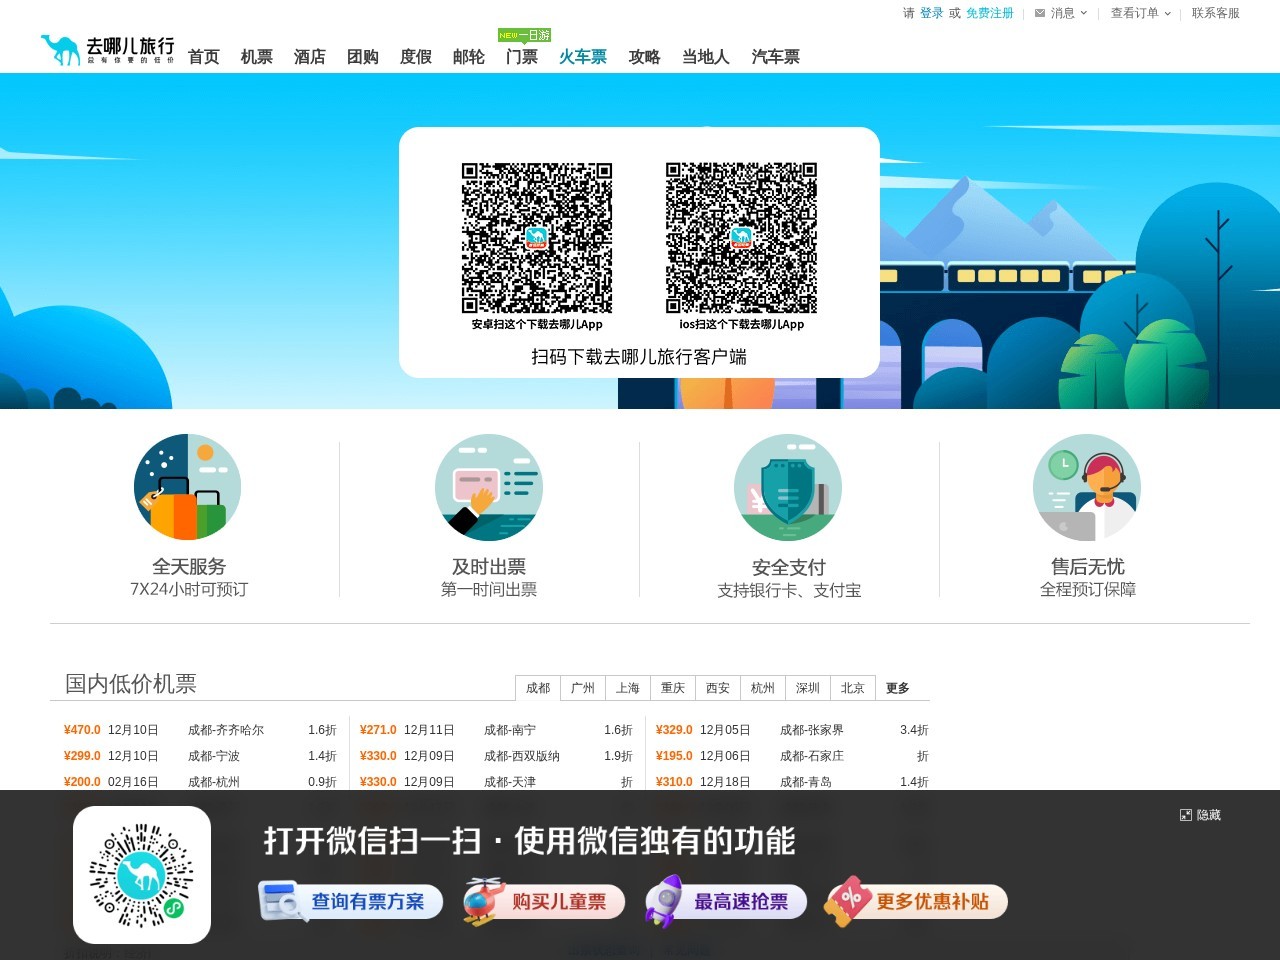Click the 及时出票 ticket issuing icon
The width and height of the screenshot is (1280, 960).
click(487, 487)
